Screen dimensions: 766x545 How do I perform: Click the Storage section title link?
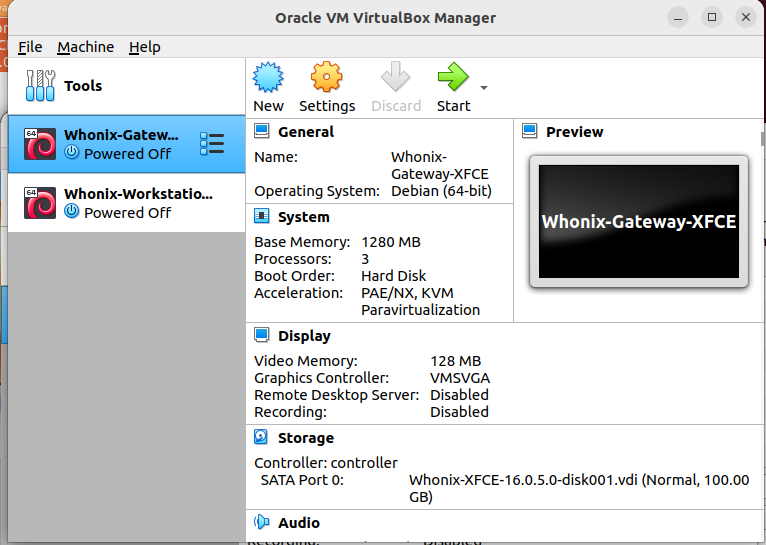[306, 438]
